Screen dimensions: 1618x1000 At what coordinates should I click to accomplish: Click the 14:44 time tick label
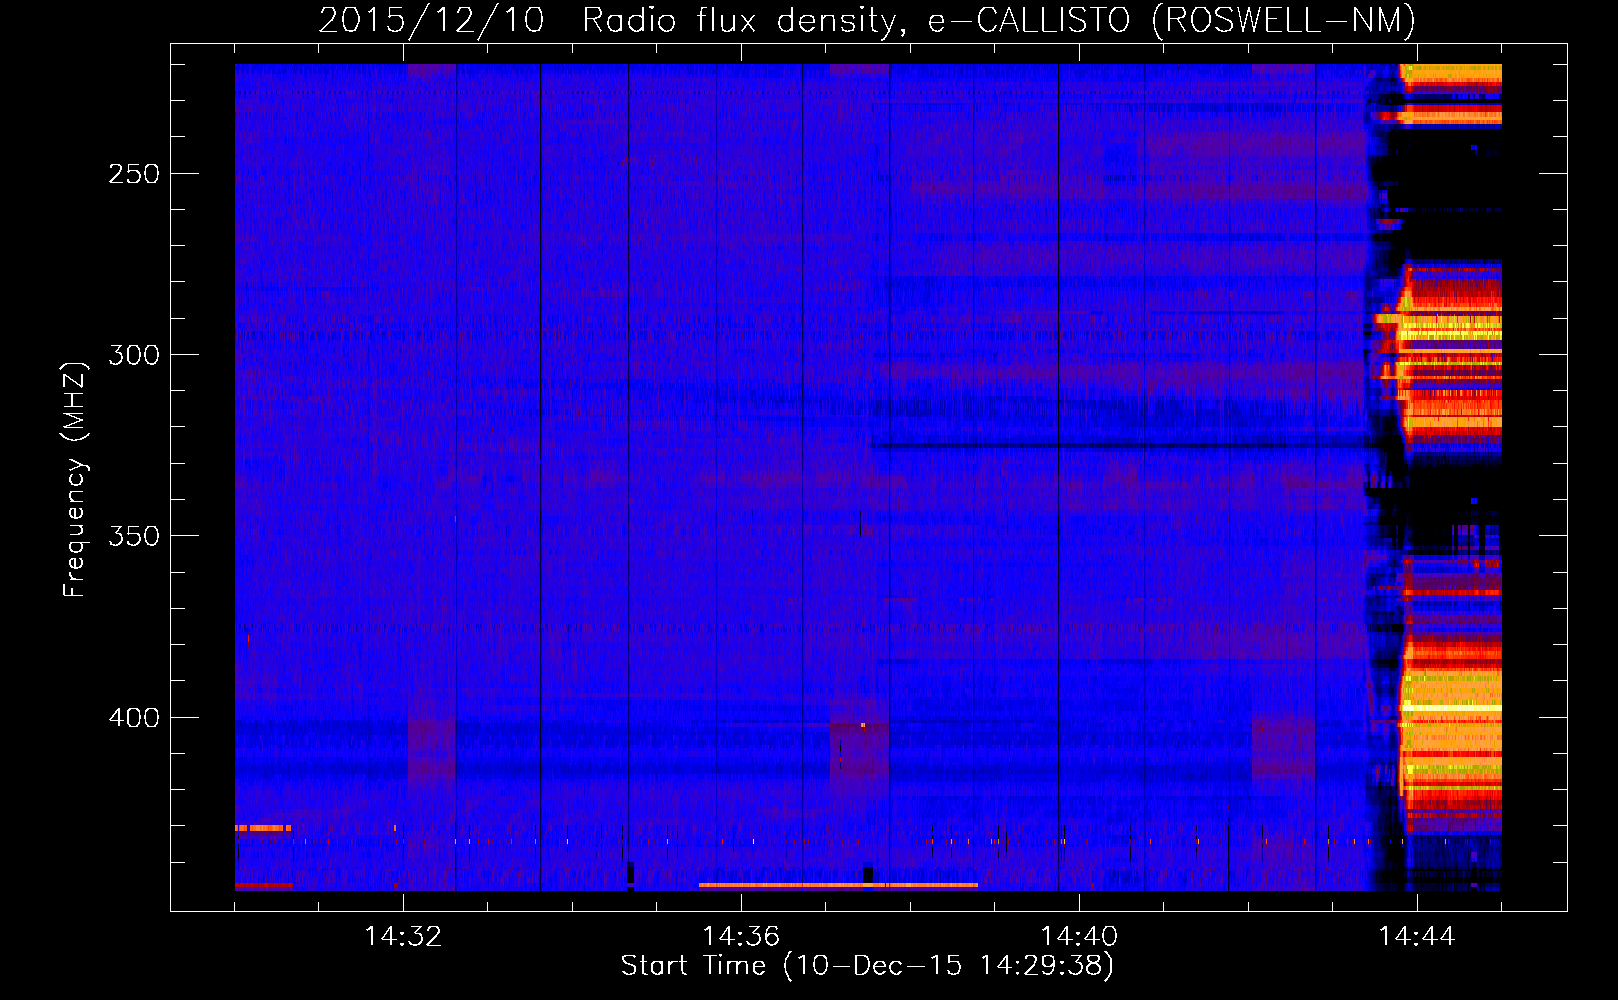(x=1417, y=937)
